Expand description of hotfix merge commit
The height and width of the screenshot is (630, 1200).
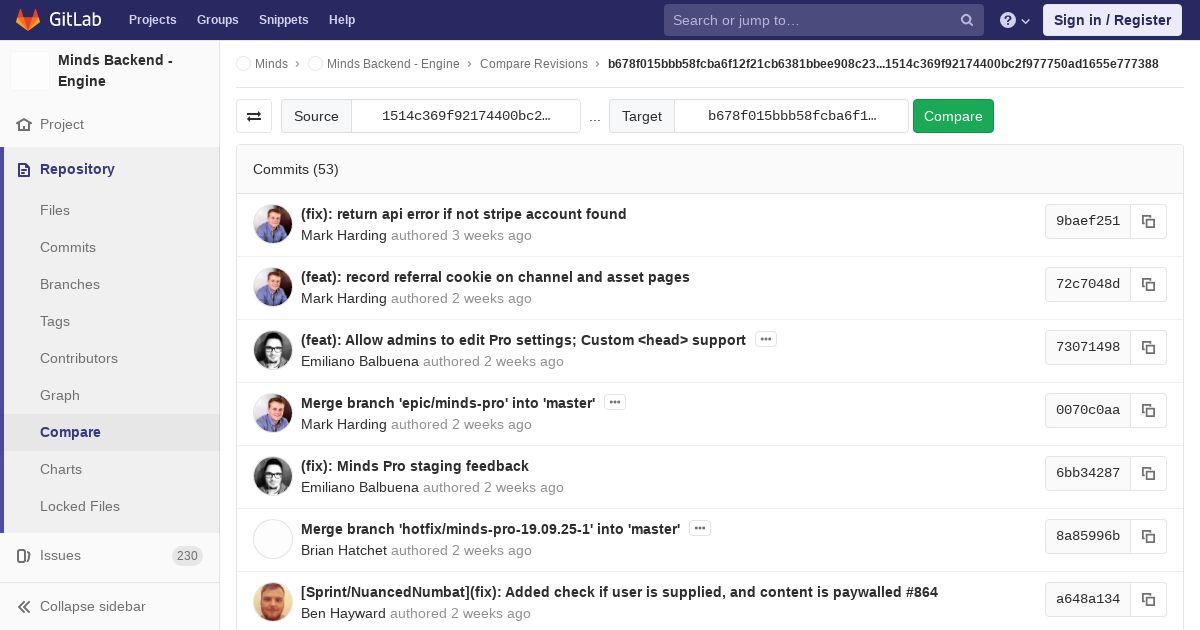click(x=700, y=529)
